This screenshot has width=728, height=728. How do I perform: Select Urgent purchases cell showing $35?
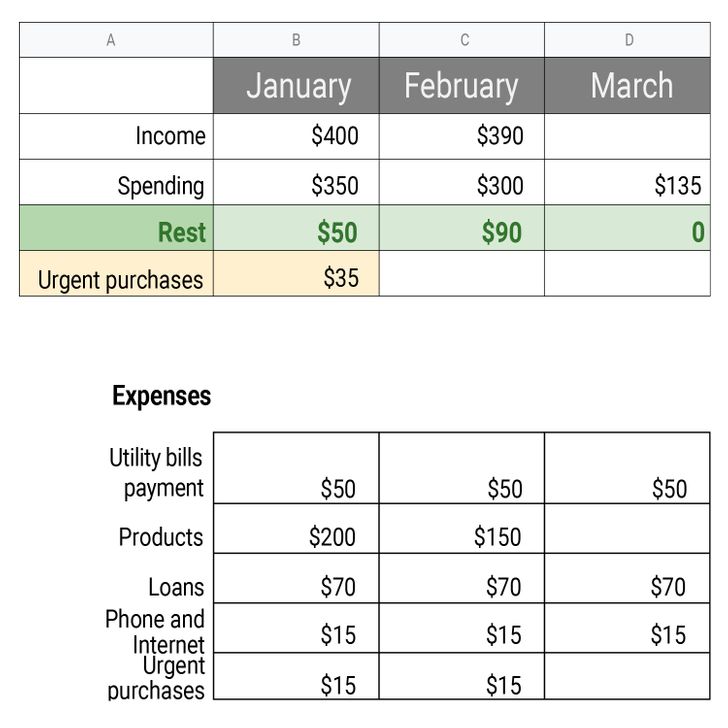point(296,273)
